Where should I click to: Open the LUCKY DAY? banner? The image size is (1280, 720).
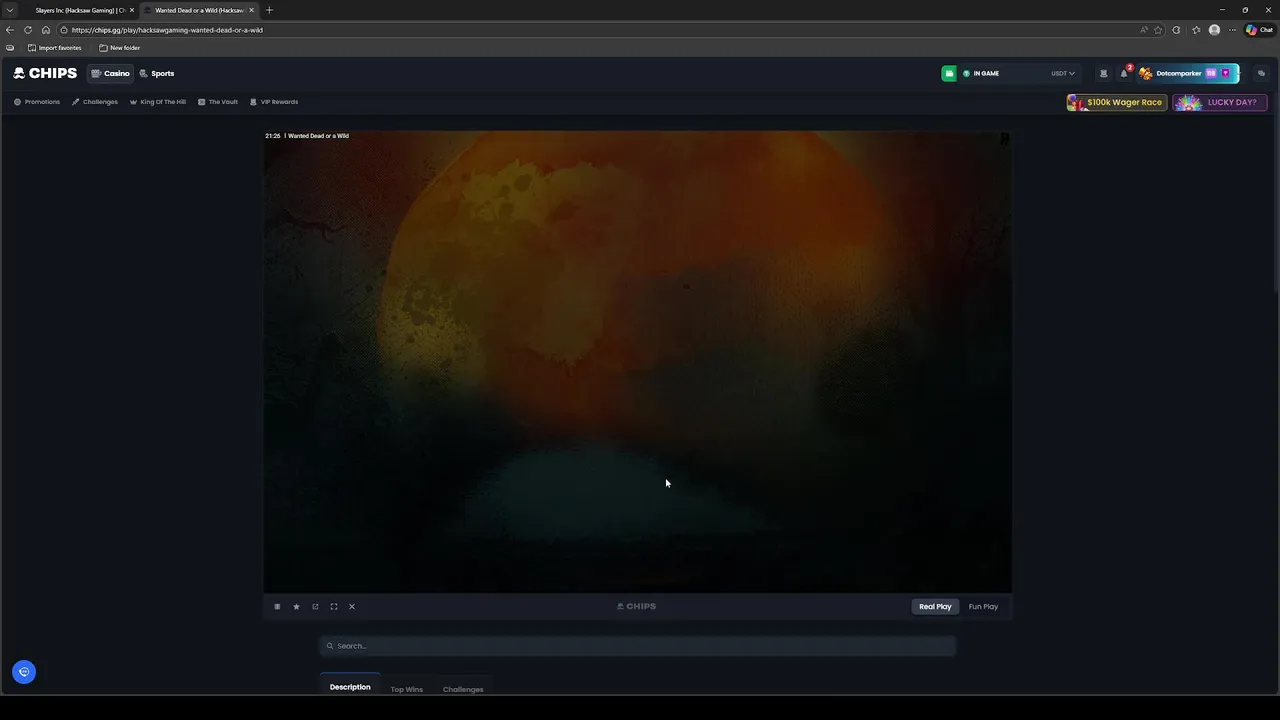coord(1220,102)
